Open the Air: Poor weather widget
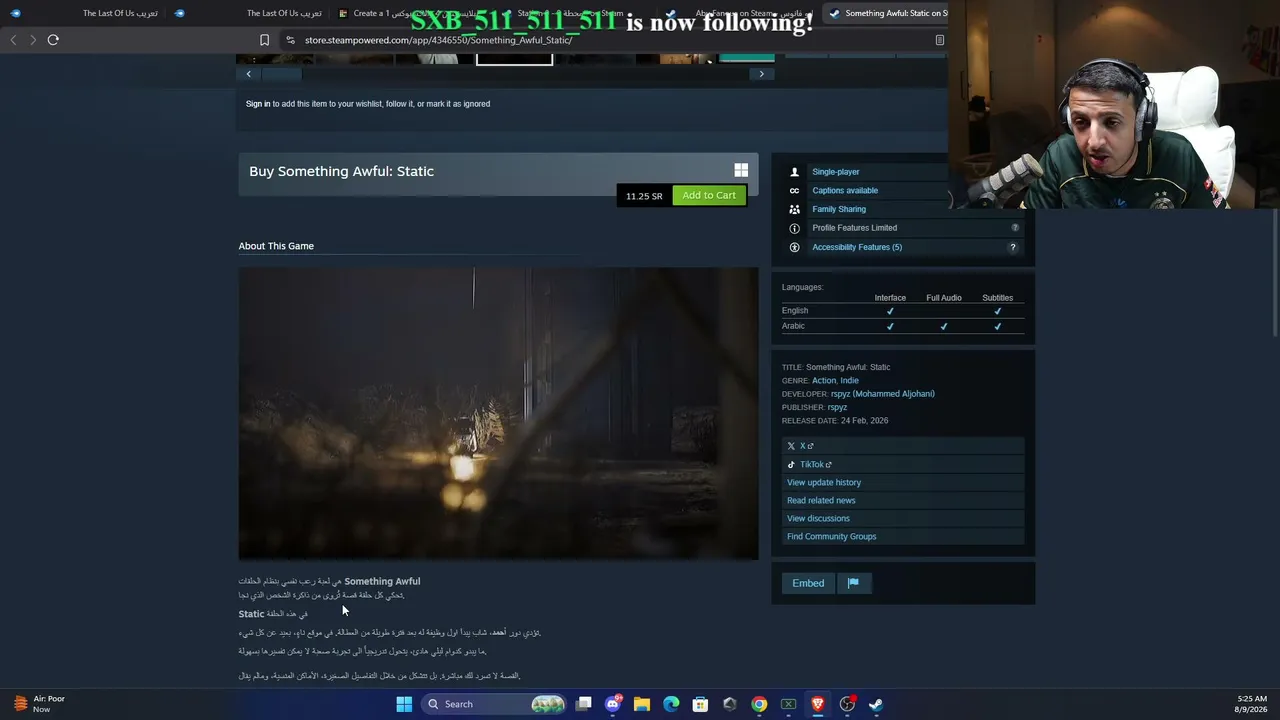 37,704
